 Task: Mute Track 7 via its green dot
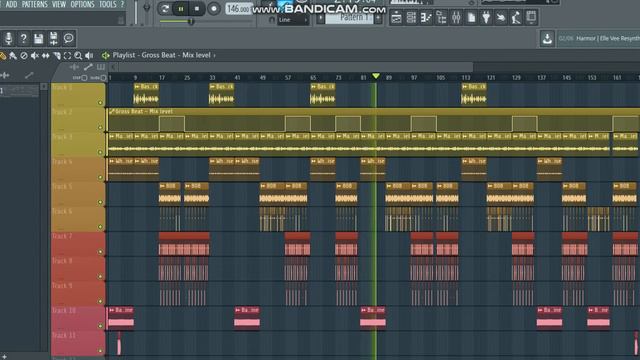(x=100, y=252)
